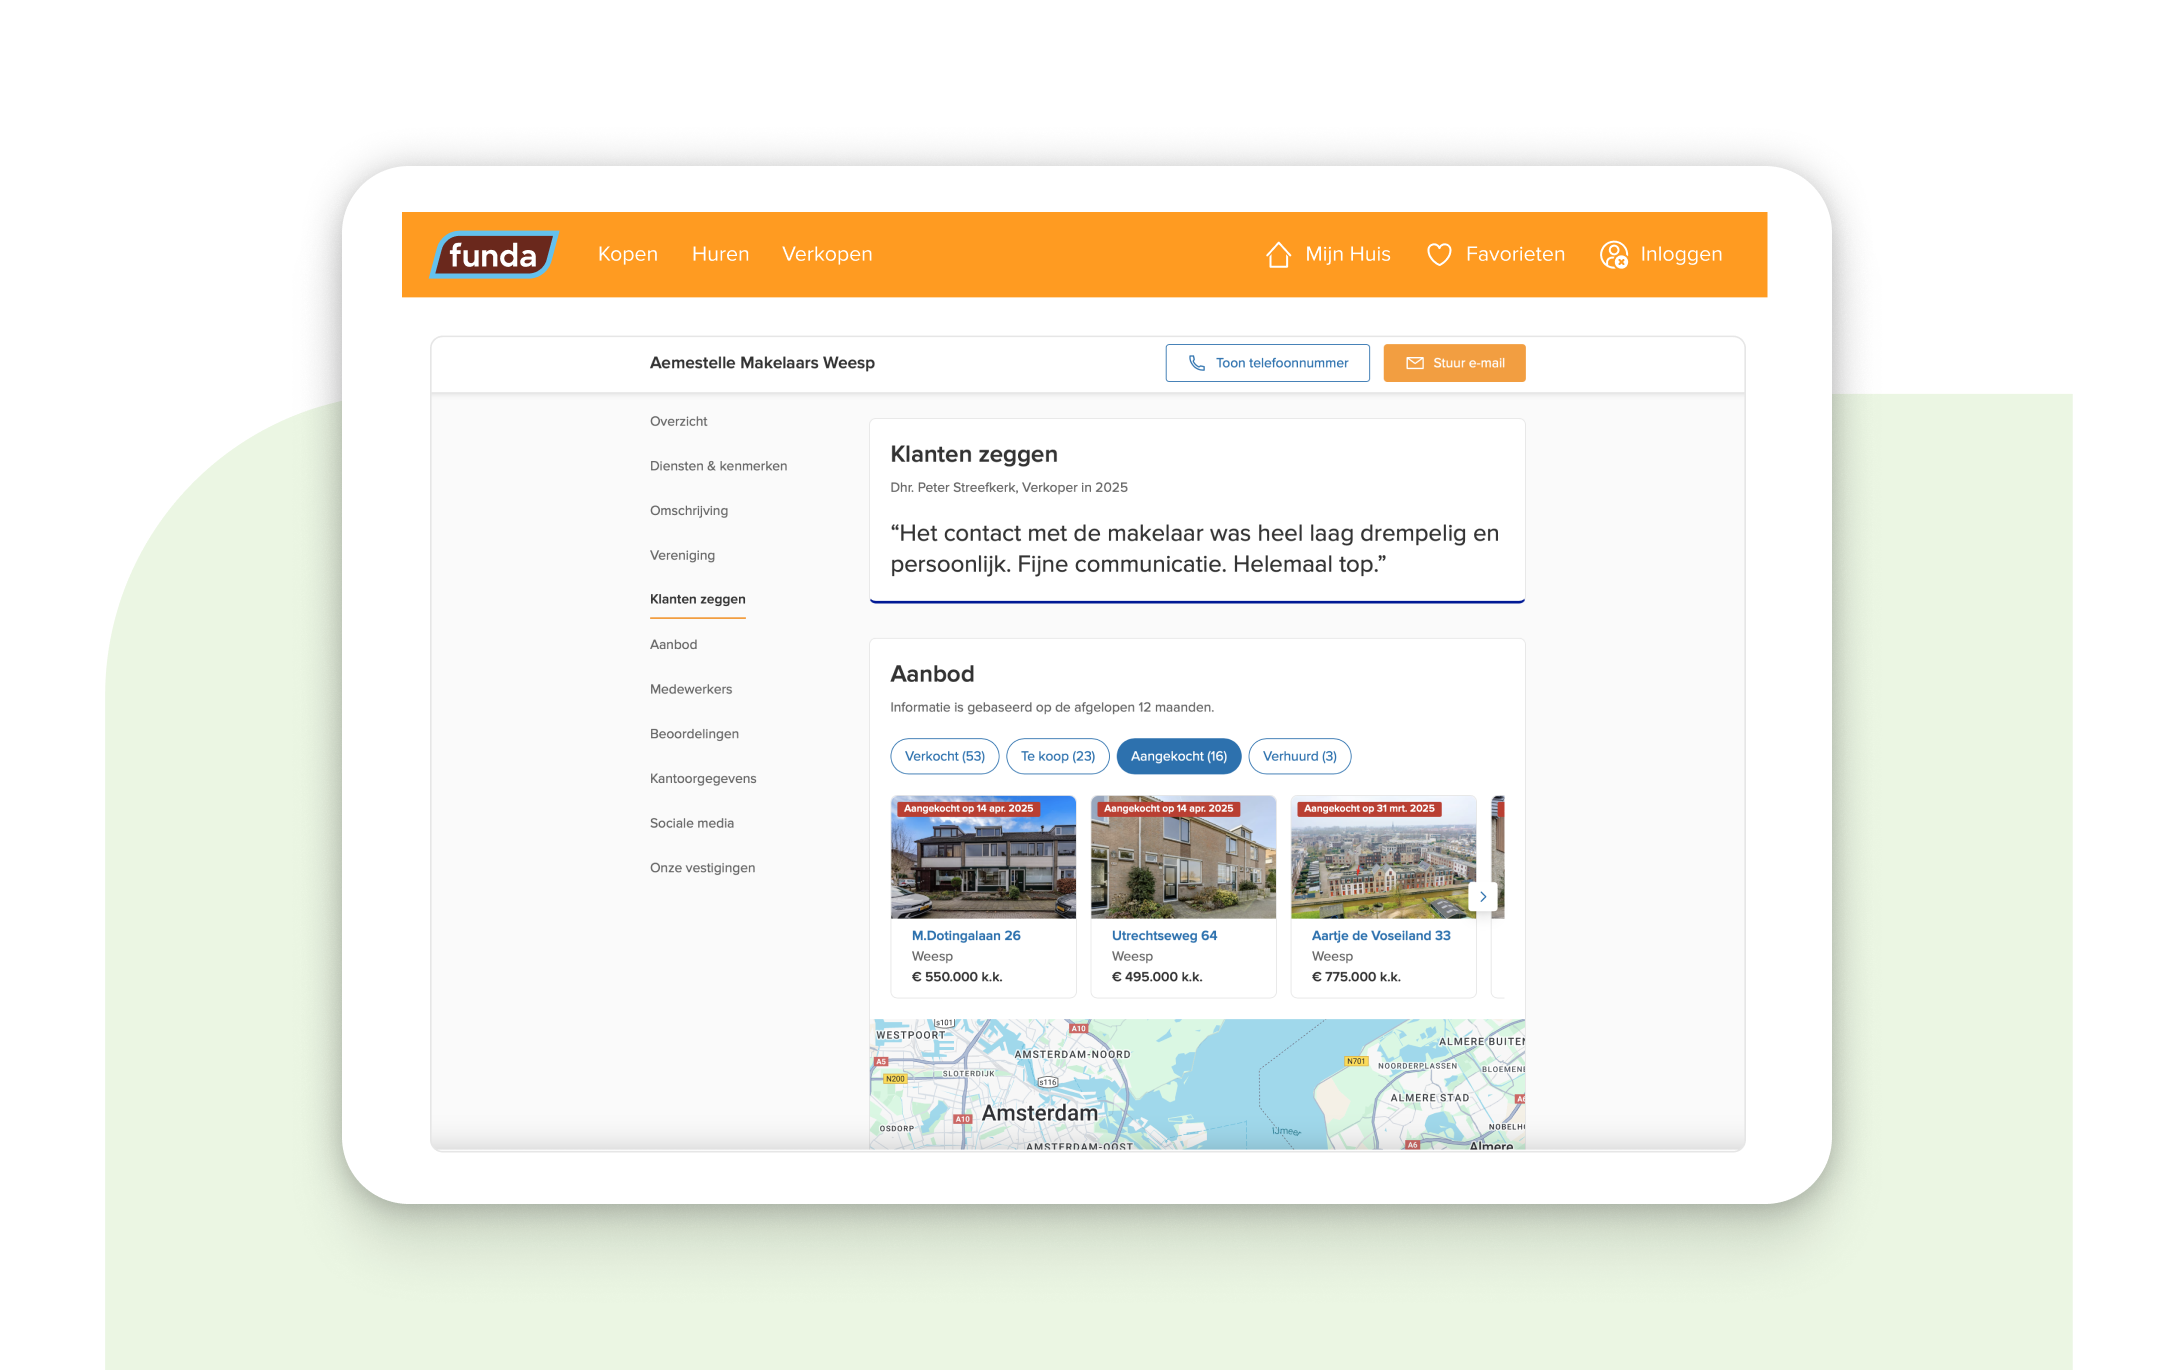Jump to Sociale media section
Image resolution: width=2176 pixels, height=1370 pixels.
click(x=692, y=823)
